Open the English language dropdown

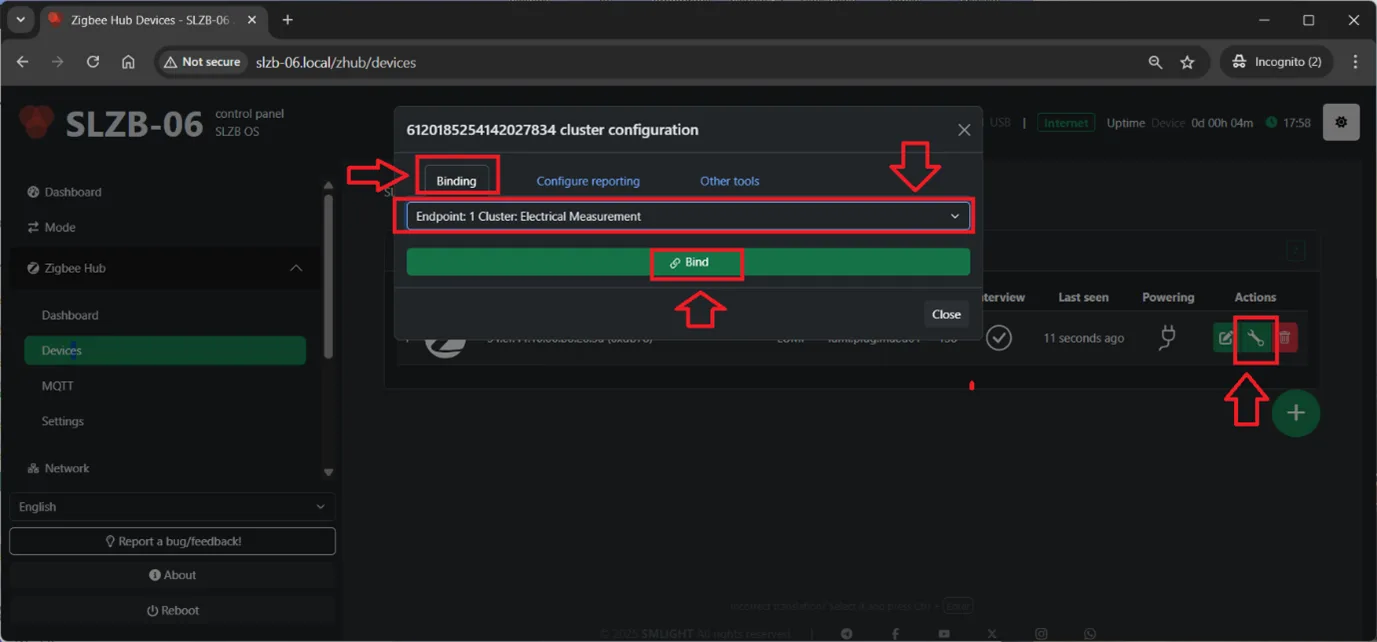coord(172,507)
